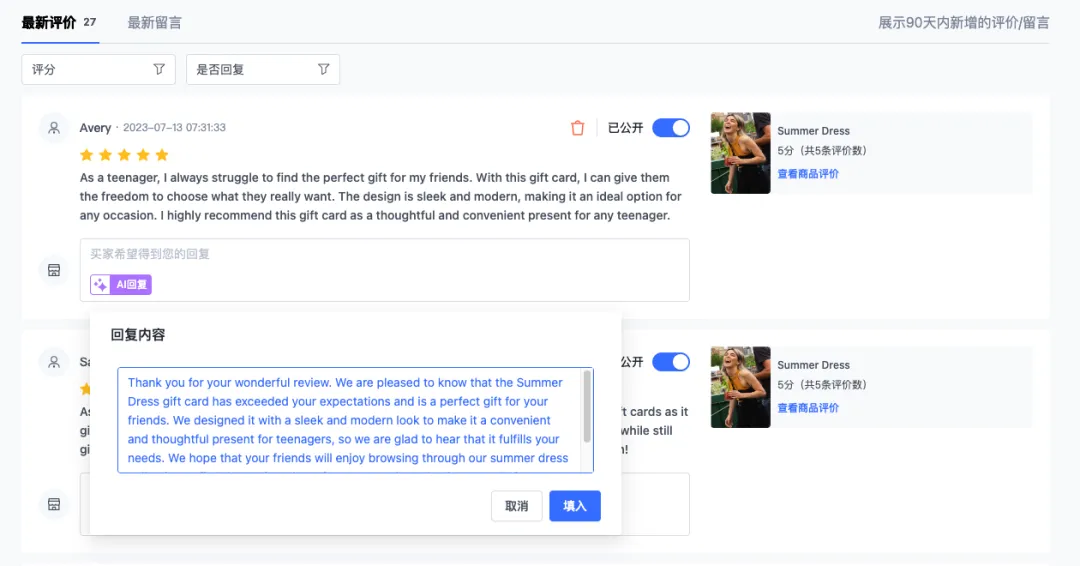
Task: Click the second reviewer's avatar icon
Action: (x=54, y=362)
